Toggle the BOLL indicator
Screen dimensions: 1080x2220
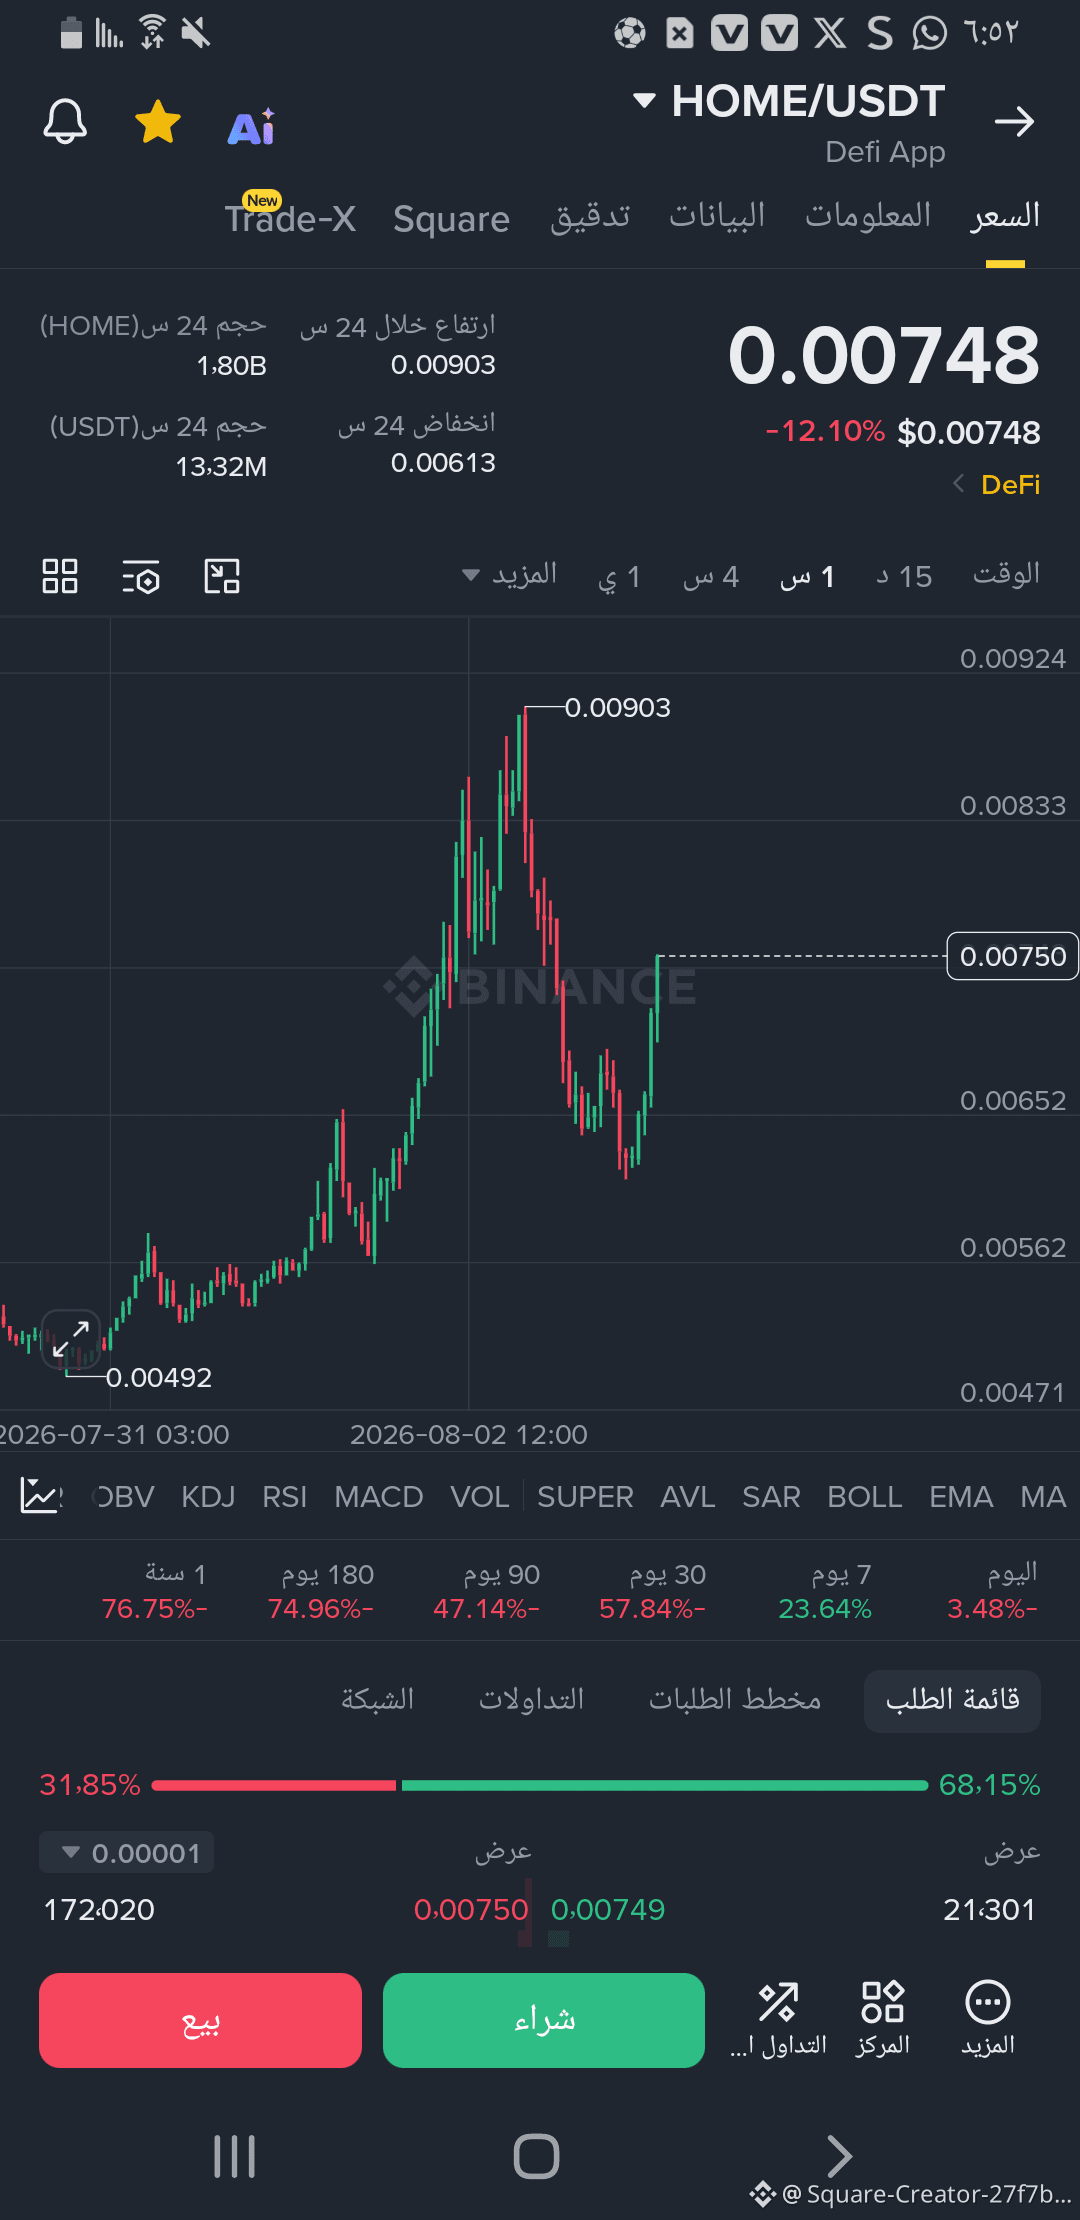click(x=864, y=1497)
